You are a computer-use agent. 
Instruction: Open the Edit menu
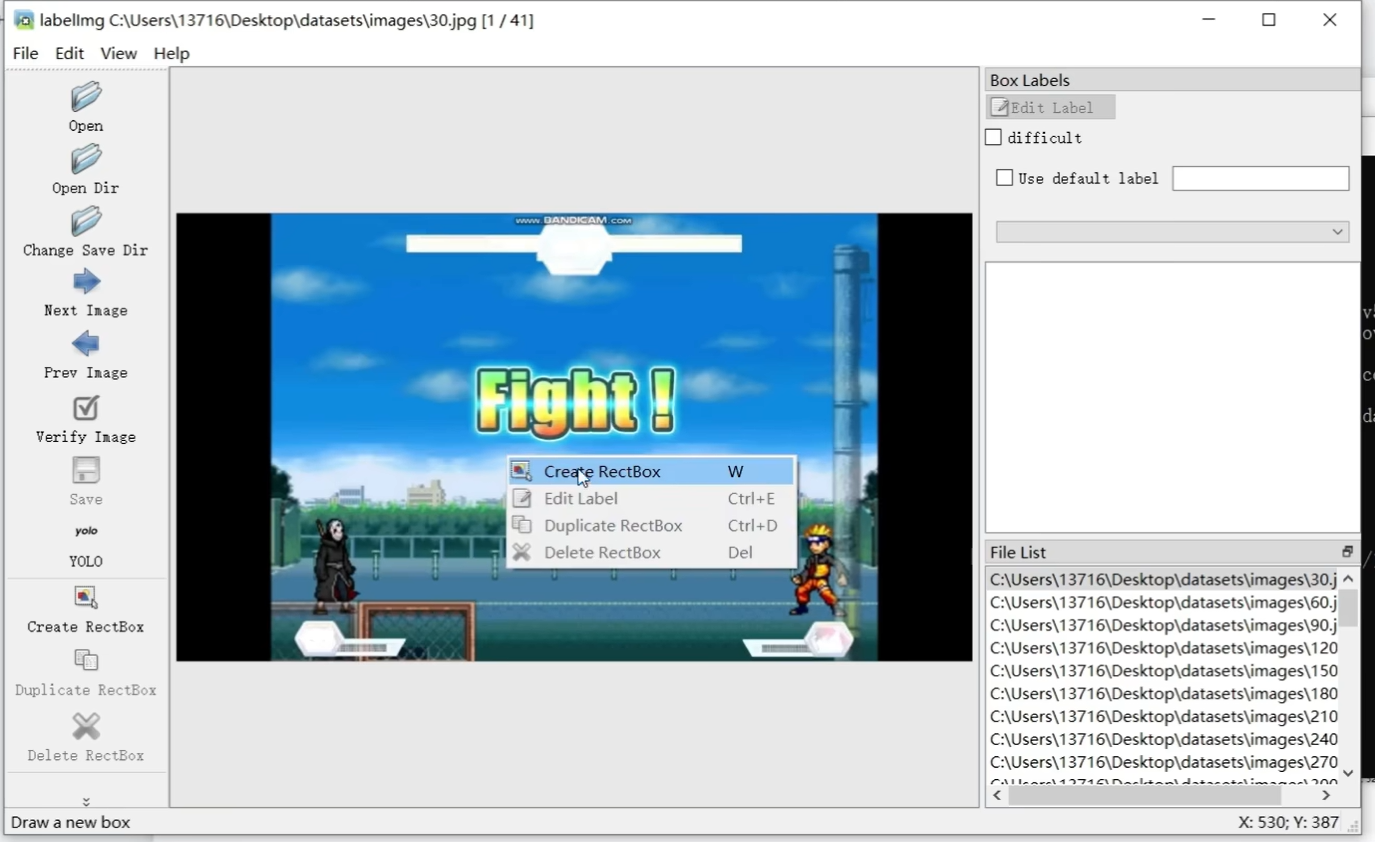pos(69,53)
